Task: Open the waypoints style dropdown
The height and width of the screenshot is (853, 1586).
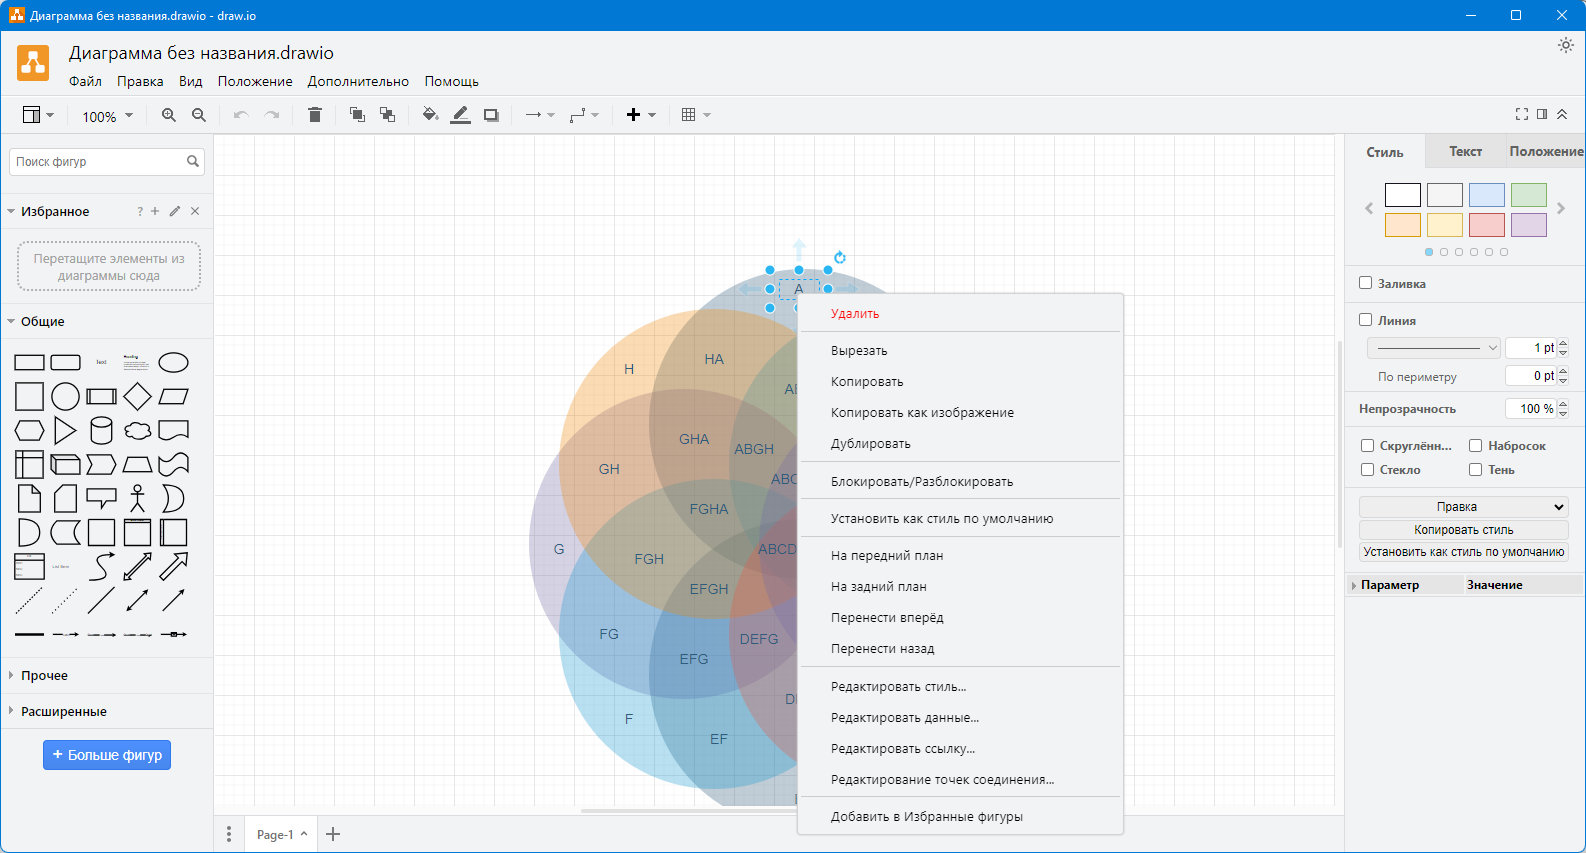Action: [584, 115]
